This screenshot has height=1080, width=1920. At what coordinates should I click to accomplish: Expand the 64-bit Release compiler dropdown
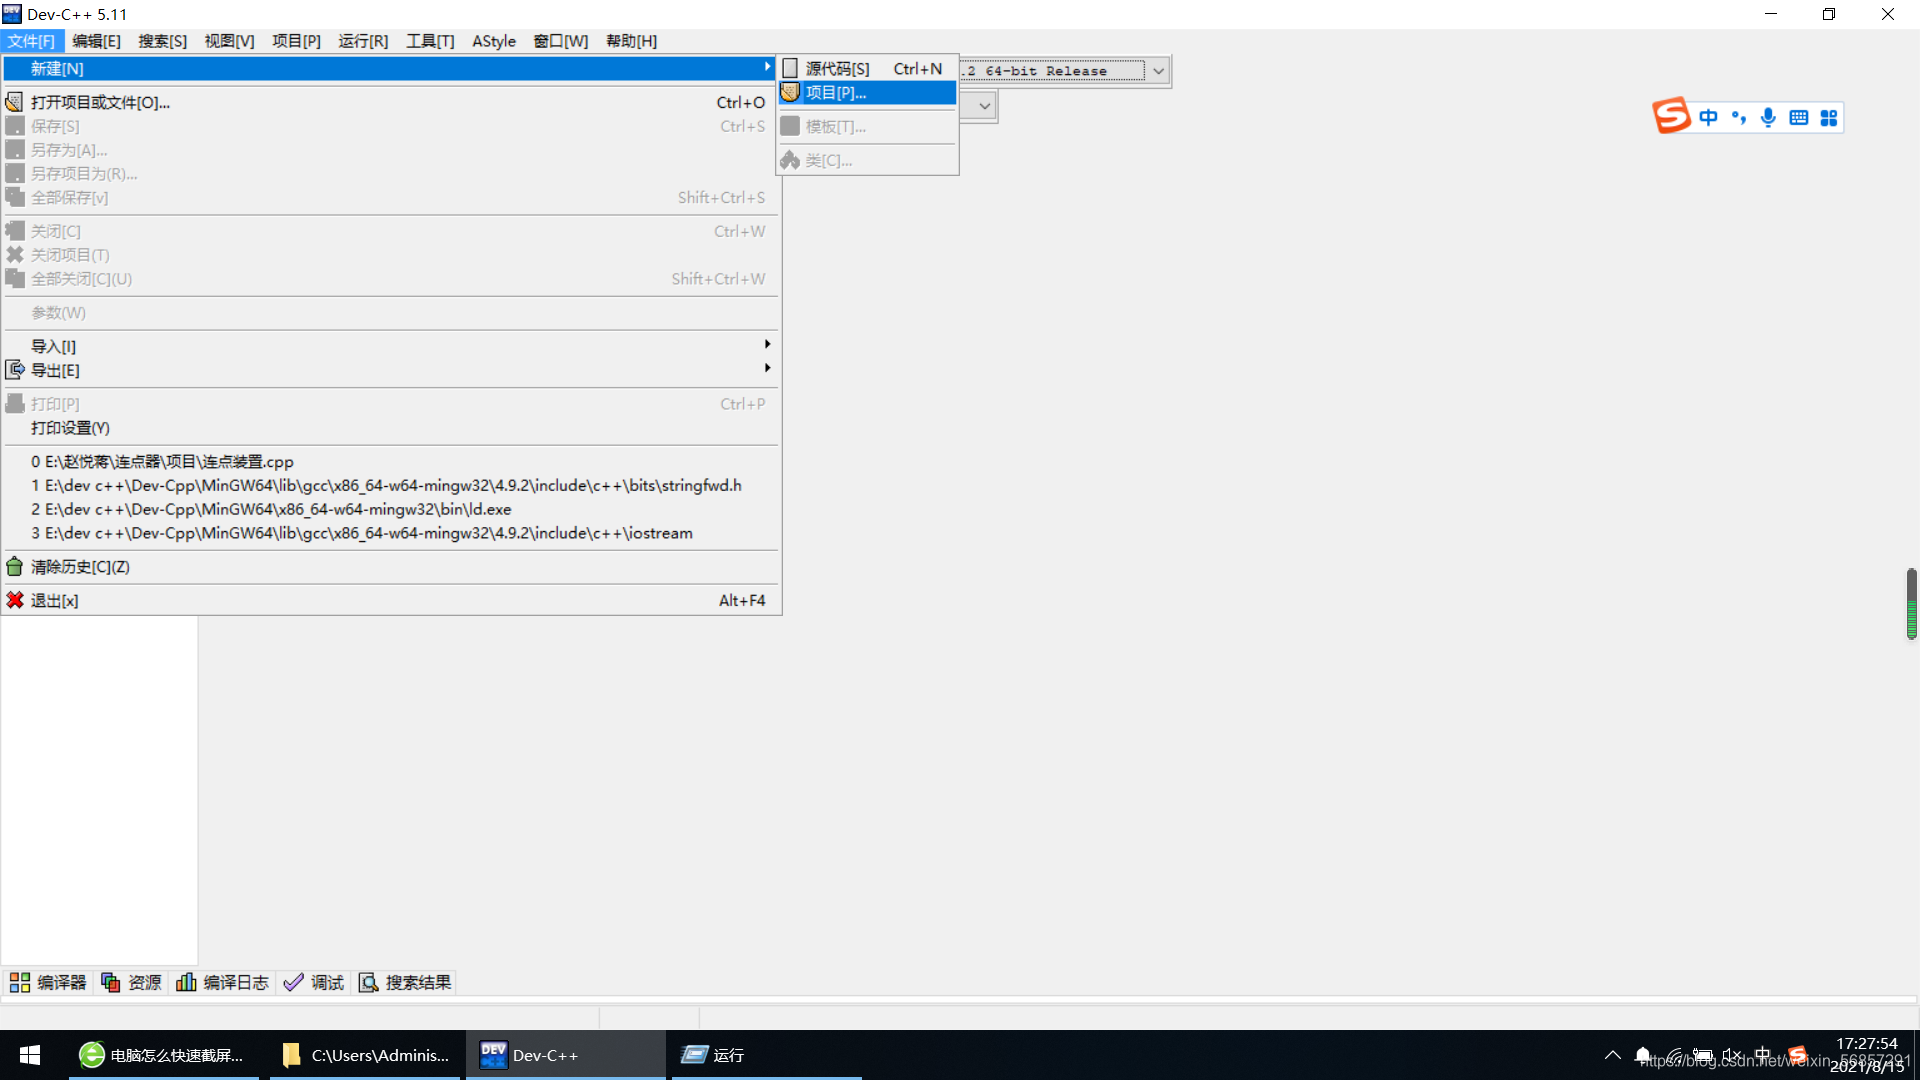pos(1158,71)
